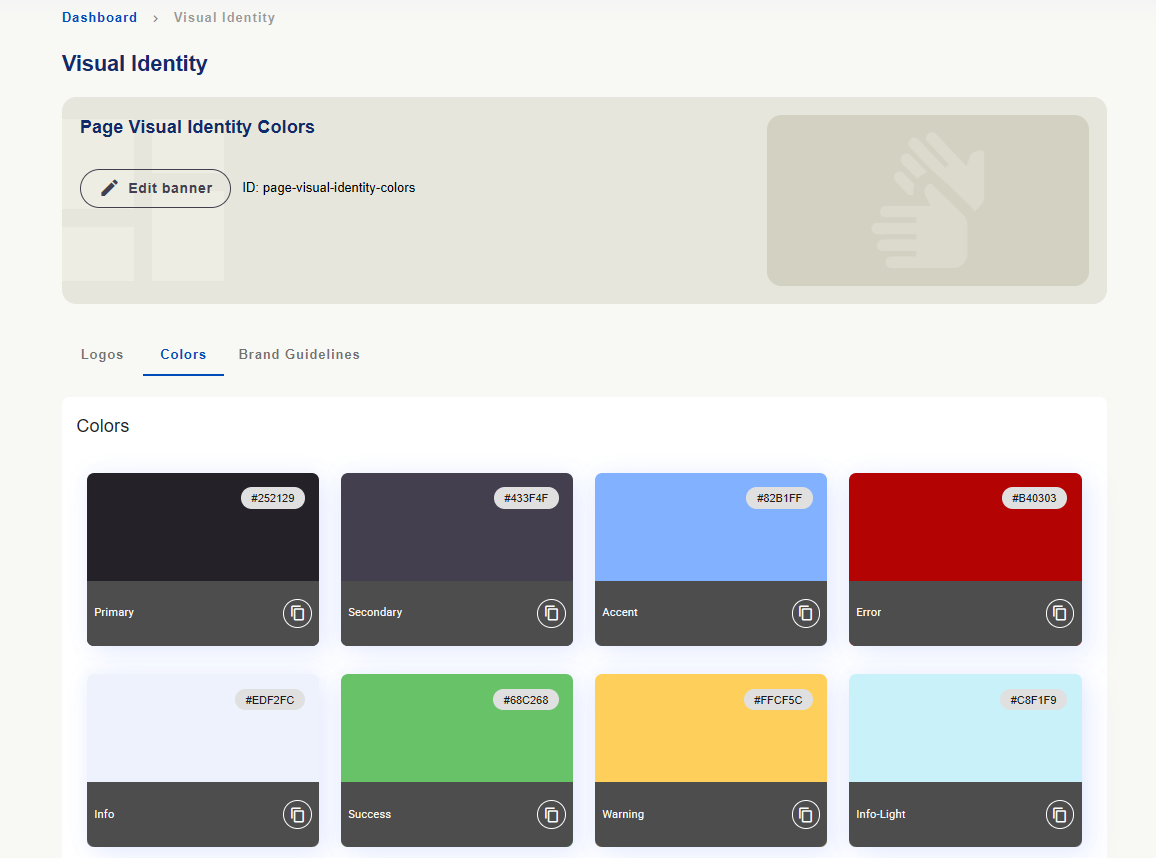Open the Logos tab
This screenshot has width=1156, height=858.
[x=102, y=355]
